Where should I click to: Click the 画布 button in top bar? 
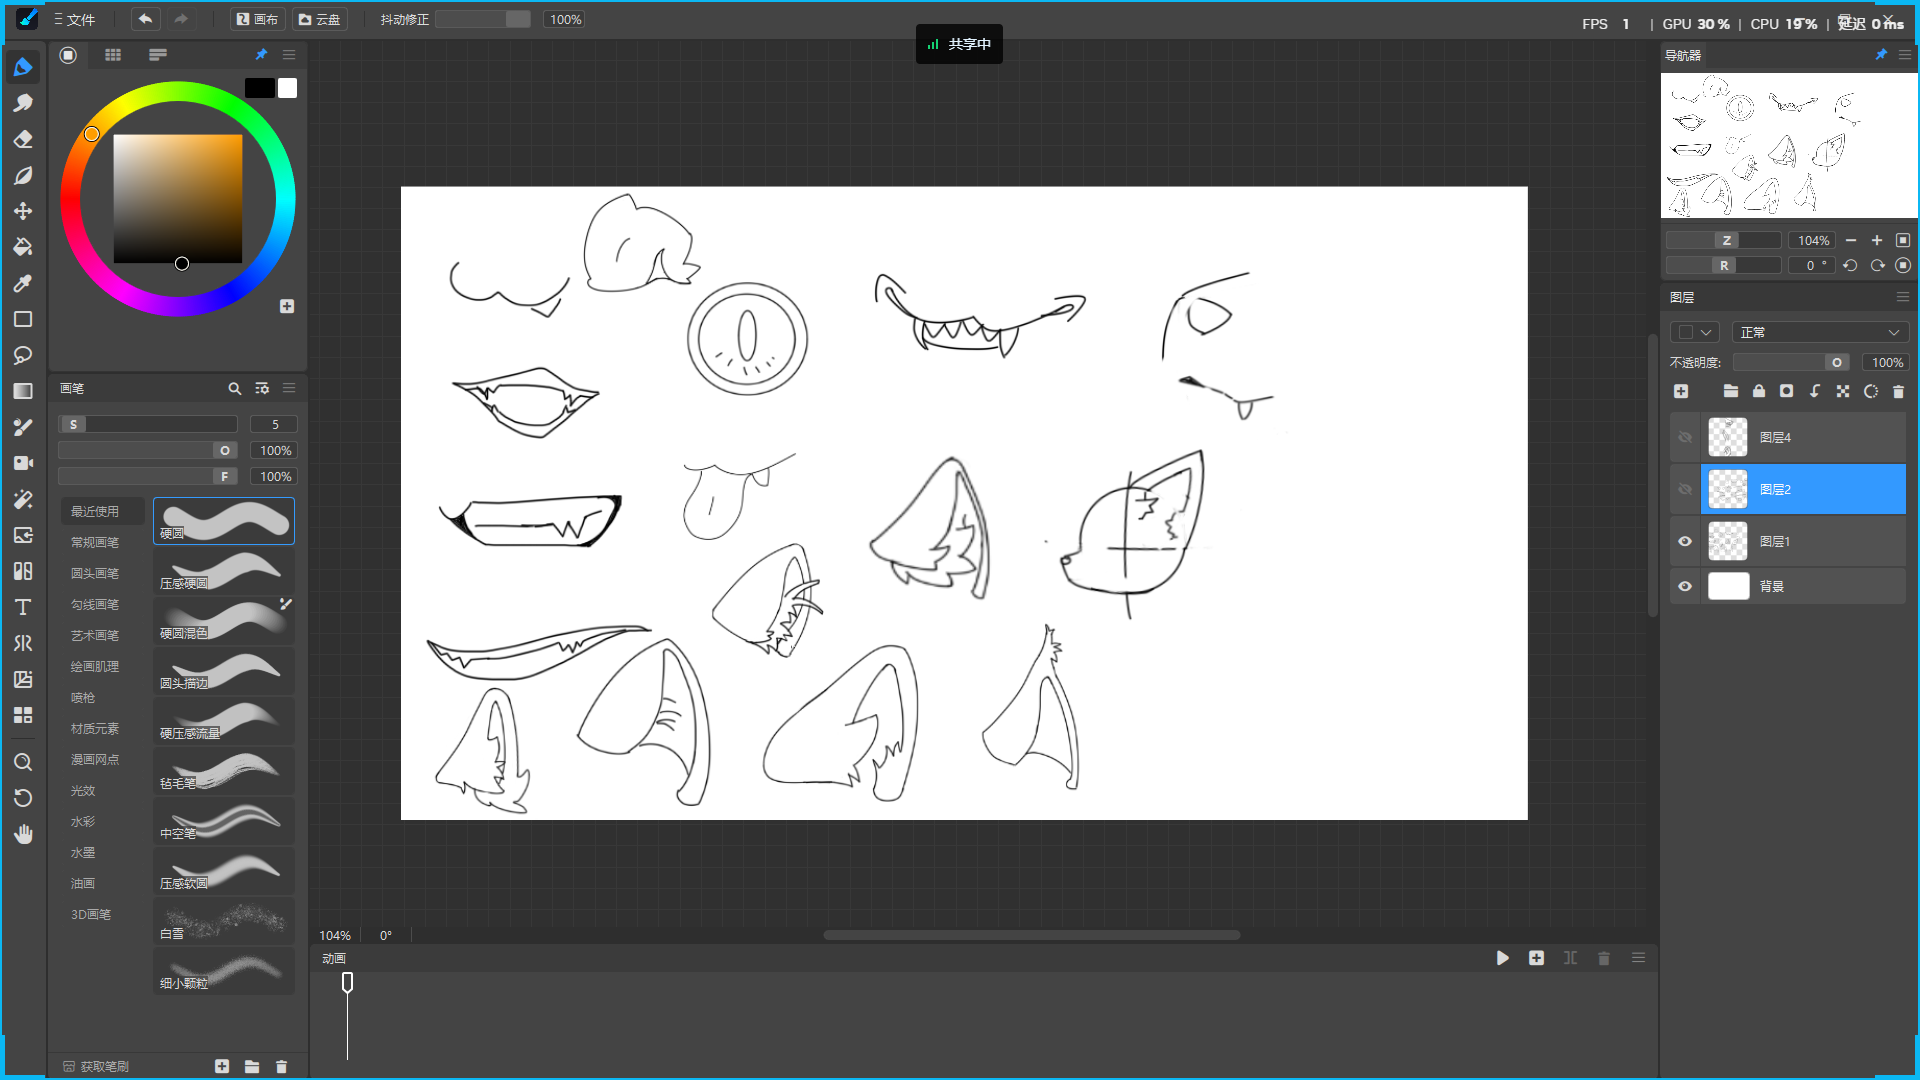pos(257,19)
